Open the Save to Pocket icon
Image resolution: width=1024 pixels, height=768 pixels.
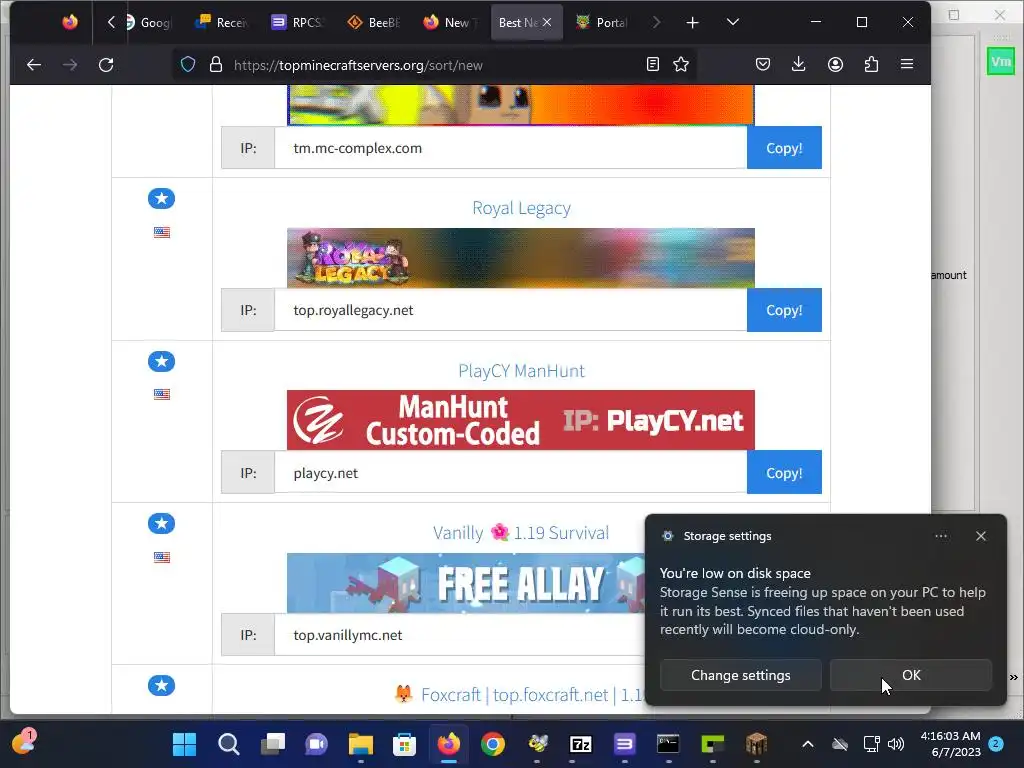(x=763, y=64)
